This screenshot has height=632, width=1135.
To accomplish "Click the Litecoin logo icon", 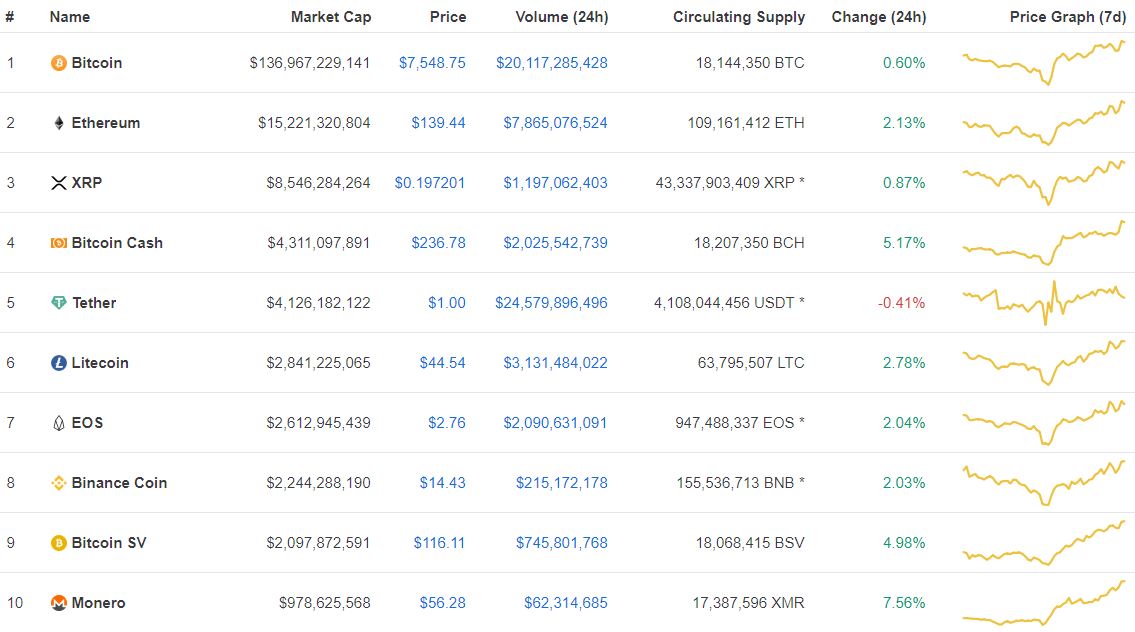I will [59, 363].
